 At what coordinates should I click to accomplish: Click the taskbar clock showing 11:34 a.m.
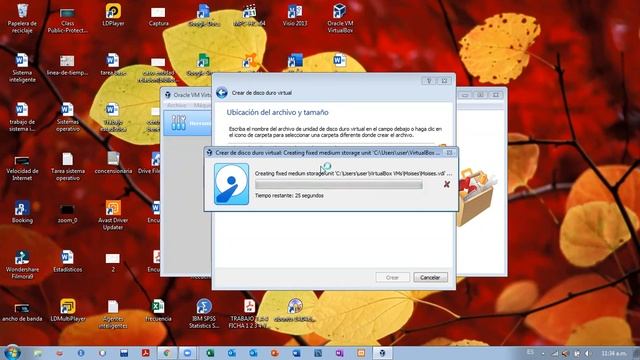click(614, 353)
